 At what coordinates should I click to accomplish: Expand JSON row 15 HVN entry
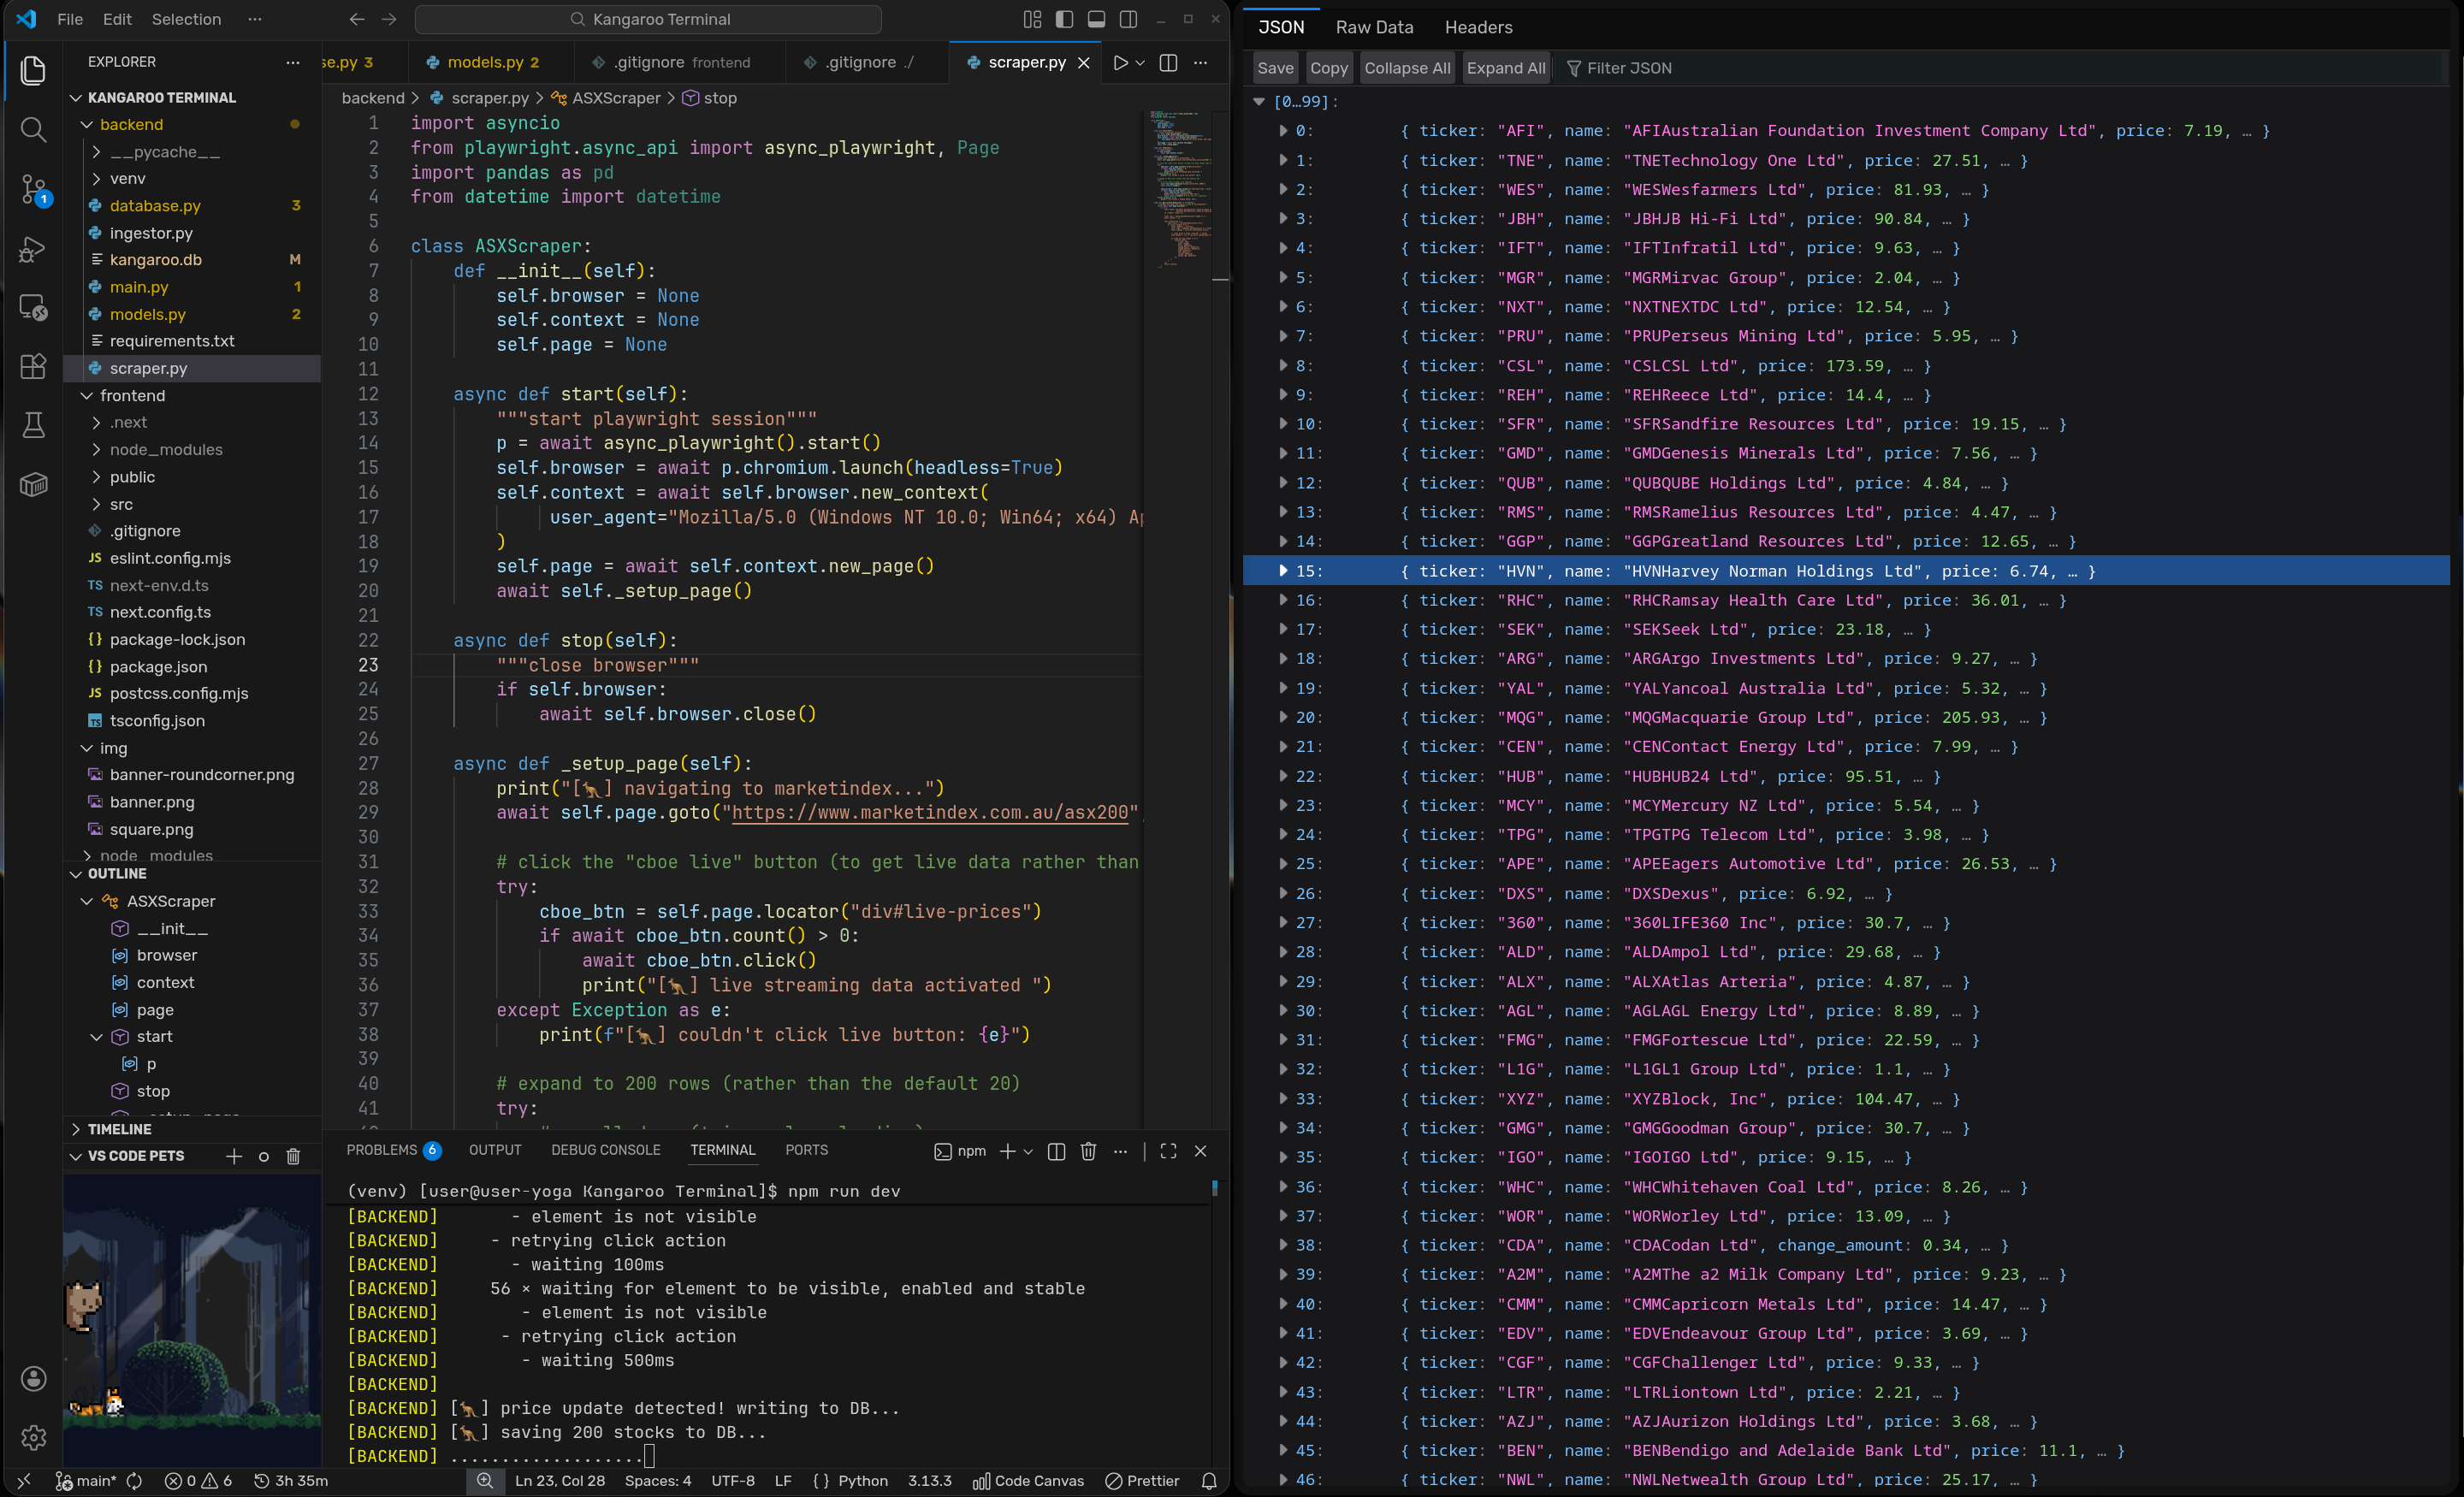click(x=1283, y=571)
